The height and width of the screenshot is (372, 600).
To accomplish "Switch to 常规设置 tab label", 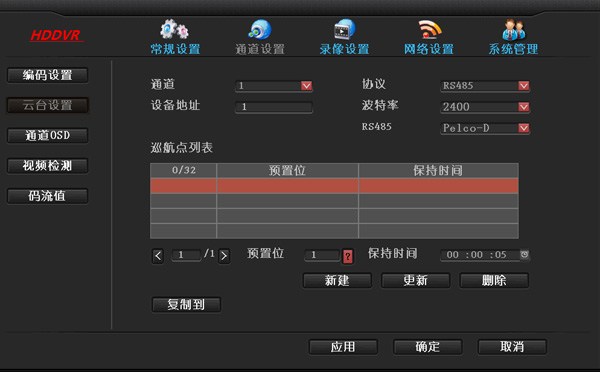I will click(x=175, y=49).
